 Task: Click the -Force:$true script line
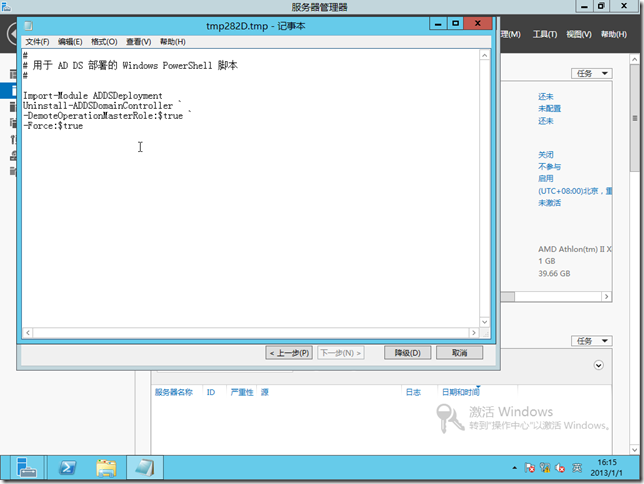(53, 126)
